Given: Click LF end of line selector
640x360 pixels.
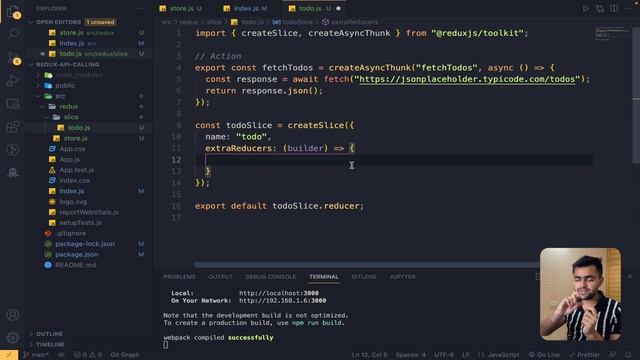Looking at the screenshot, I should 466,355.
